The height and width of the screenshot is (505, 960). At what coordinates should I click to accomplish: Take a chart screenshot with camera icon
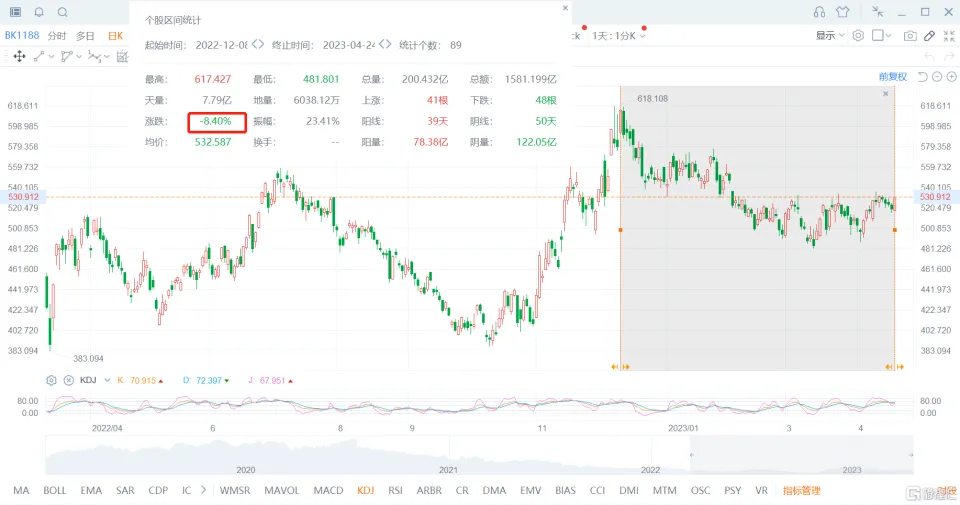point(909,35)
